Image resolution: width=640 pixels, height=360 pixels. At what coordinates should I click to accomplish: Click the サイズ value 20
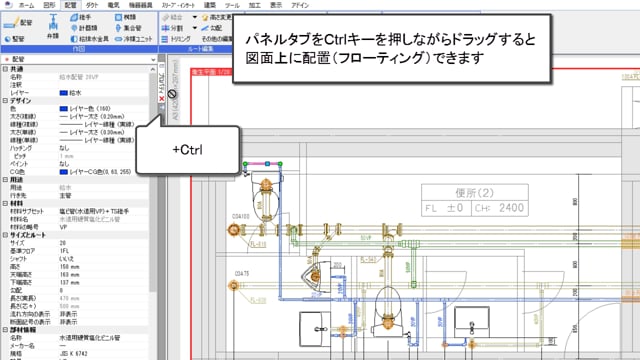tap(62, 243)
